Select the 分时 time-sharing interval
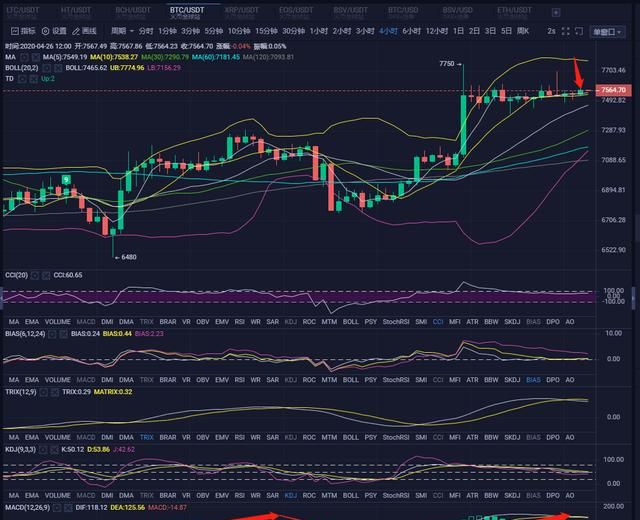640x520 pixels. (146, 31)
